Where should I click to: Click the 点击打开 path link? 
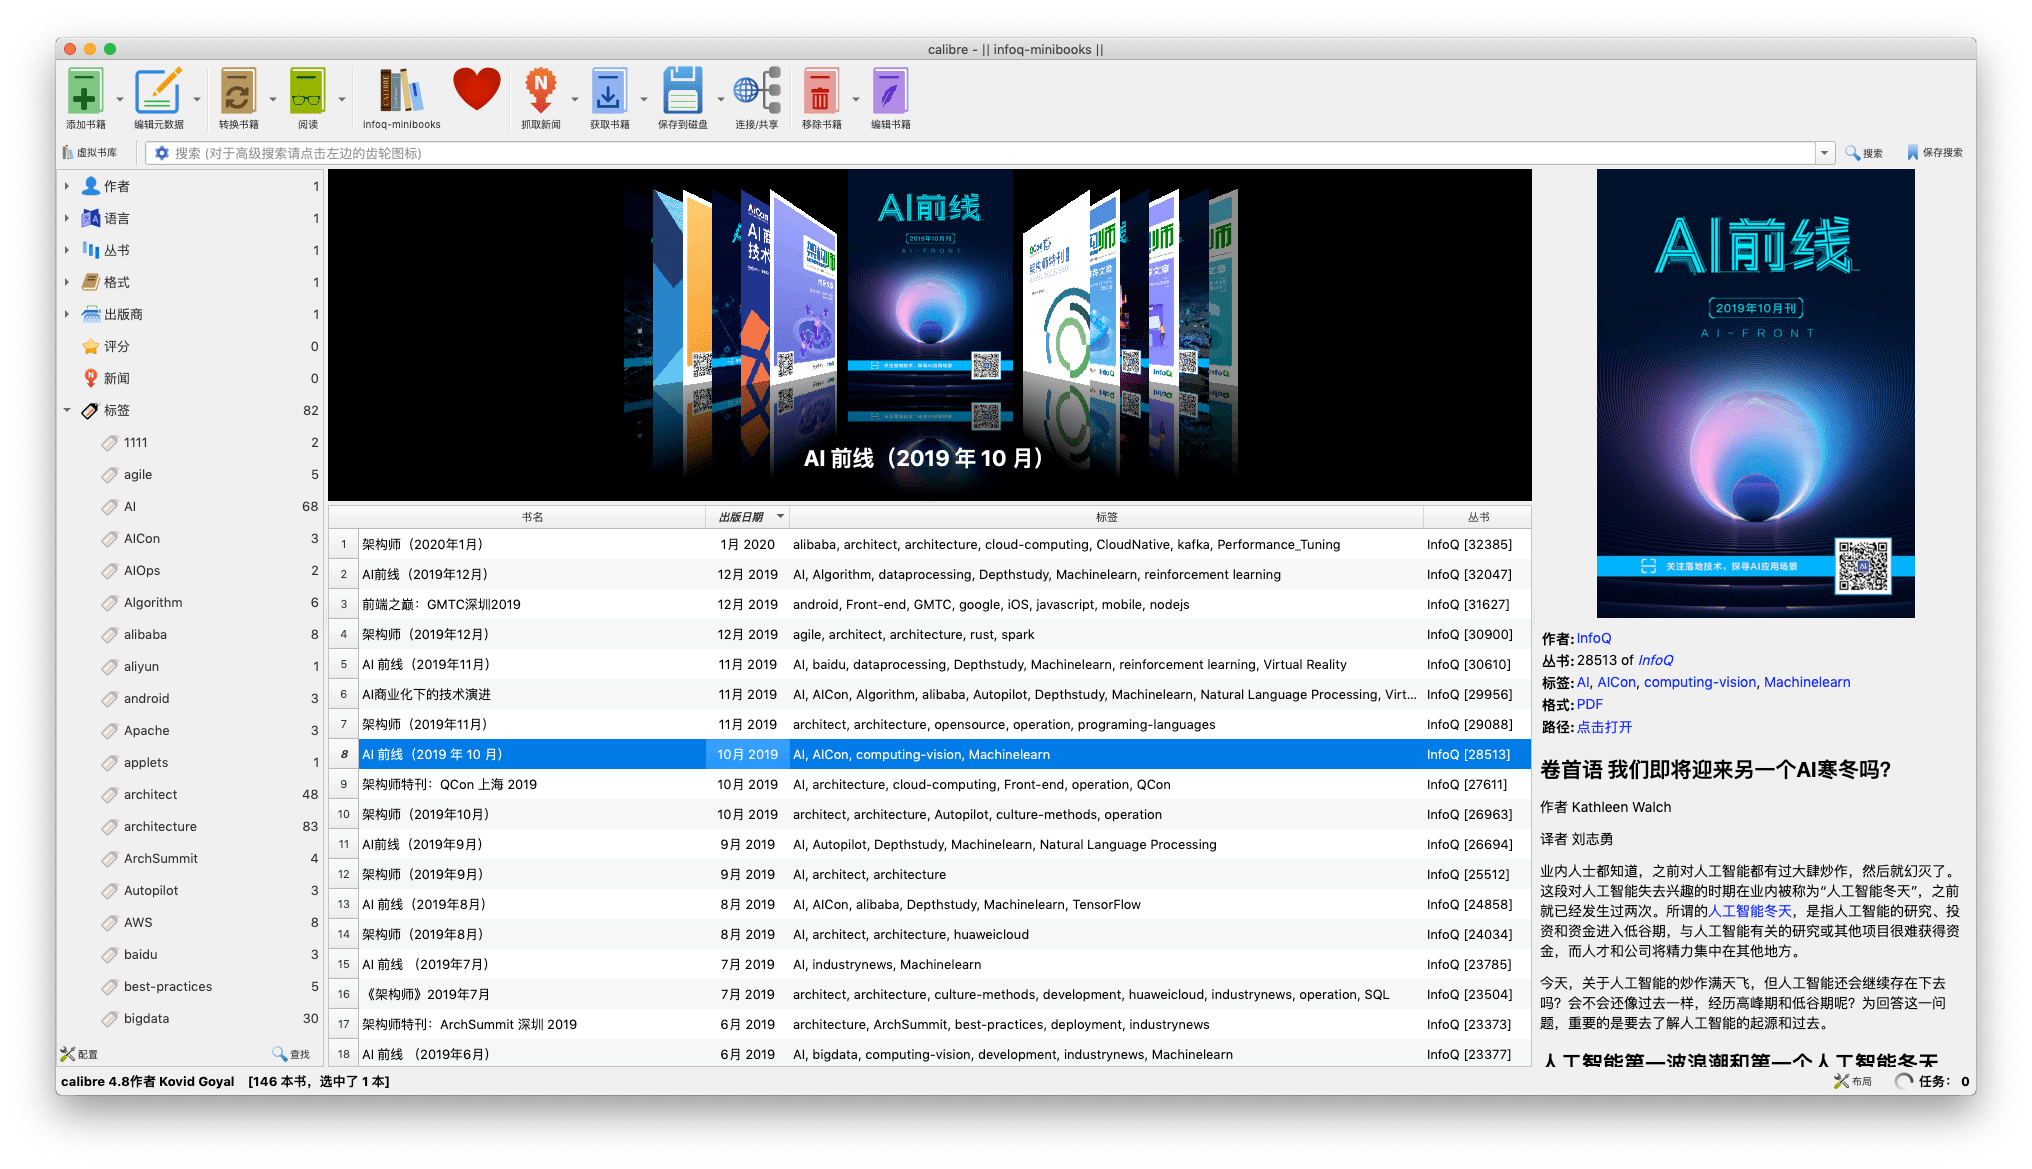click(x=1604, y=727)
